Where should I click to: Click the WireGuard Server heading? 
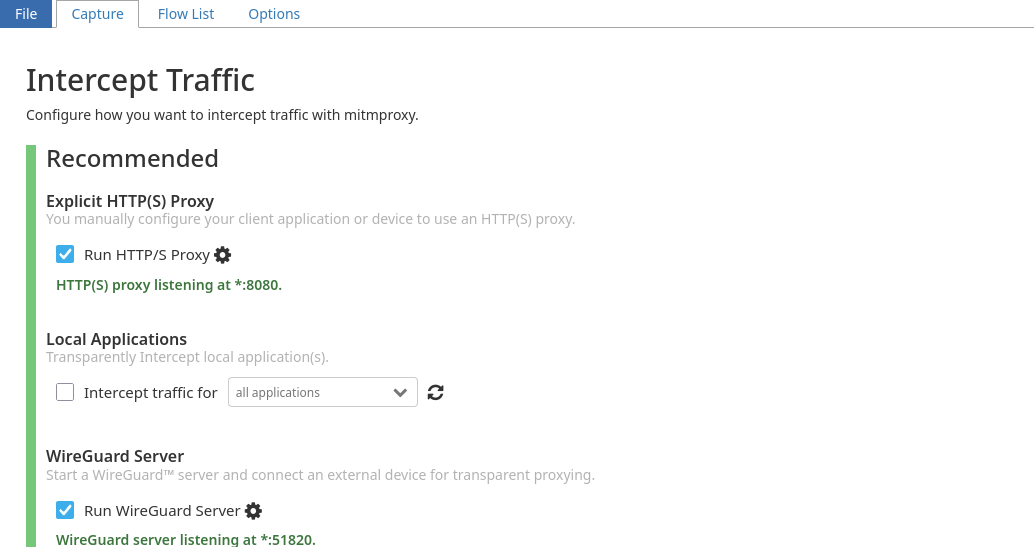[x=115, y=457]
